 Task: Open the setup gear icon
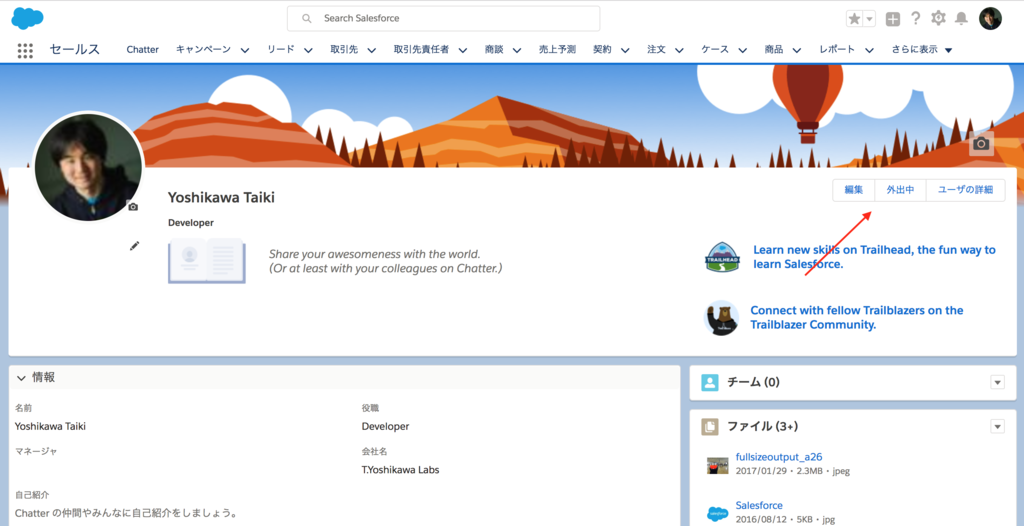pos(938,18)
